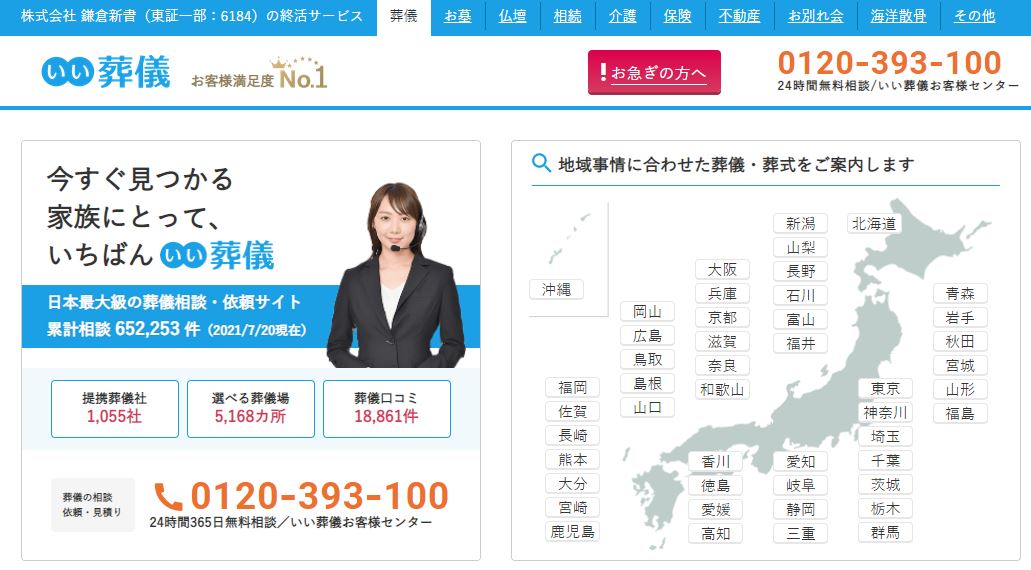Open the 介護 tab
Viewport: 1031px width, 570px height.
pos(622,16)
